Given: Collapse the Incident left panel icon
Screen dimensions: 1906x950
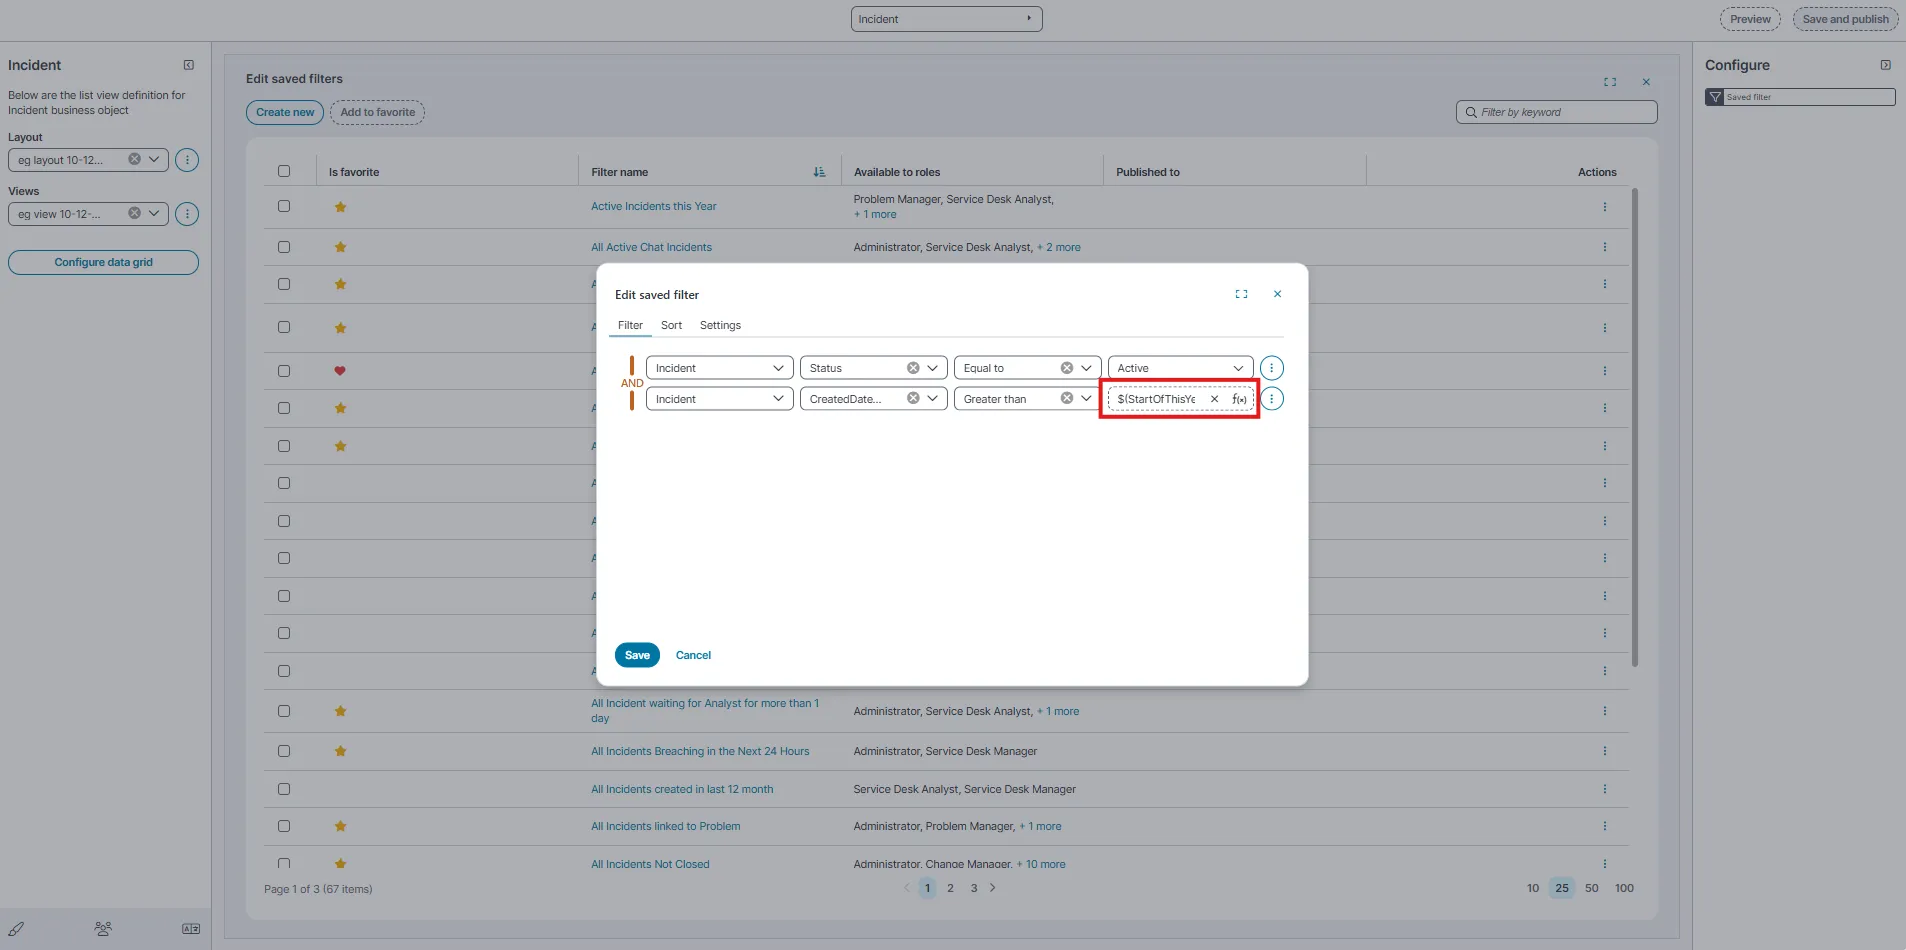Looking at the screenshot, I should pyautogui.click(x=188, y=65).
